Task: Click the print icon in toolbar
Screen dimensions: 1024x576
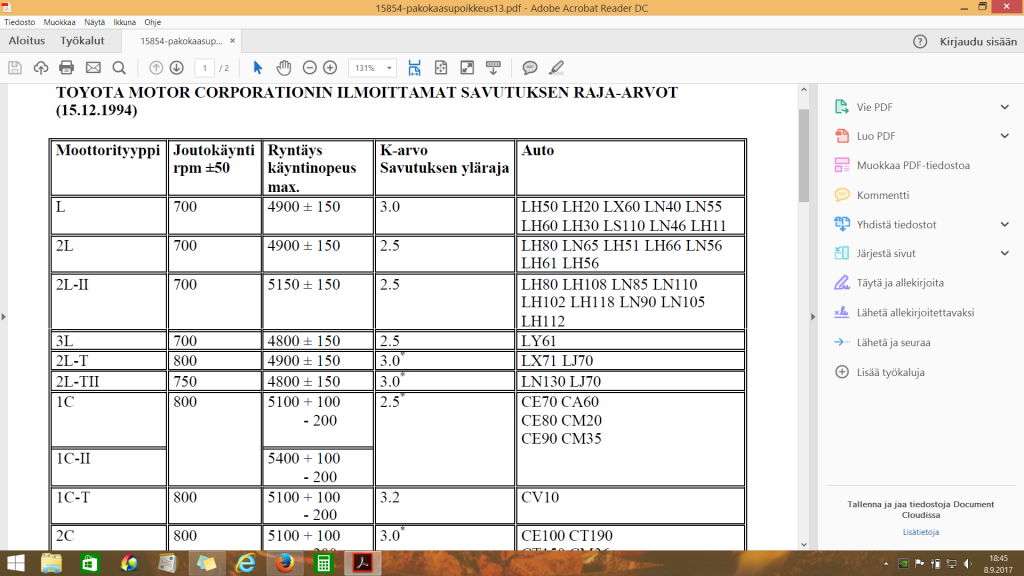Action: [x=67, y=68]
